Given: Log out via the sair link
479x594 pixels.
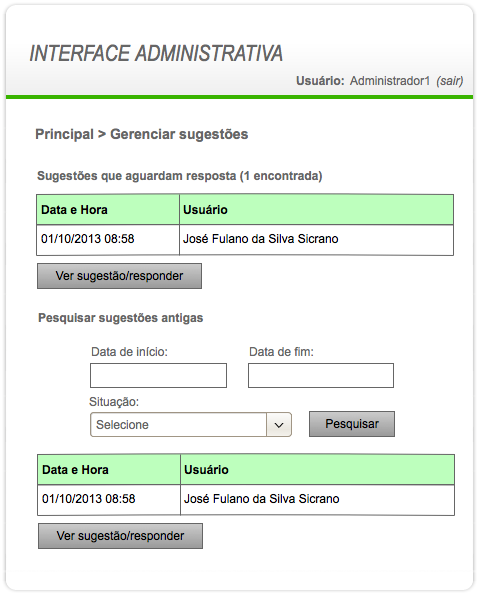Looking at the screenshot, I should click(x=449, y=81).
